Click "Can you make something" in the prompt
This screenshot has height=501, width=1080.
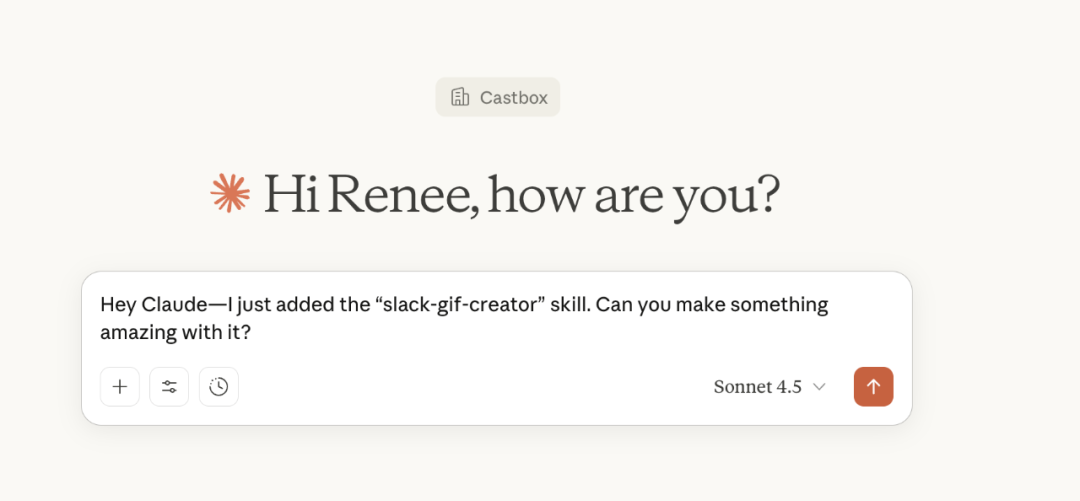[712, 304]
